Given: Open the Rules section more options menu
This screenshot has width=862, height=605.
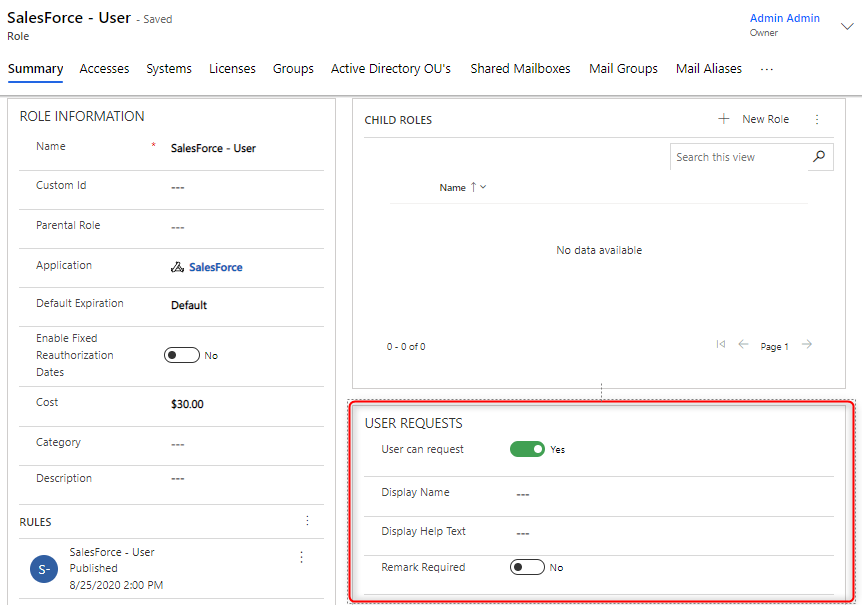Looking at the screenshot, I should click(307, 521).
